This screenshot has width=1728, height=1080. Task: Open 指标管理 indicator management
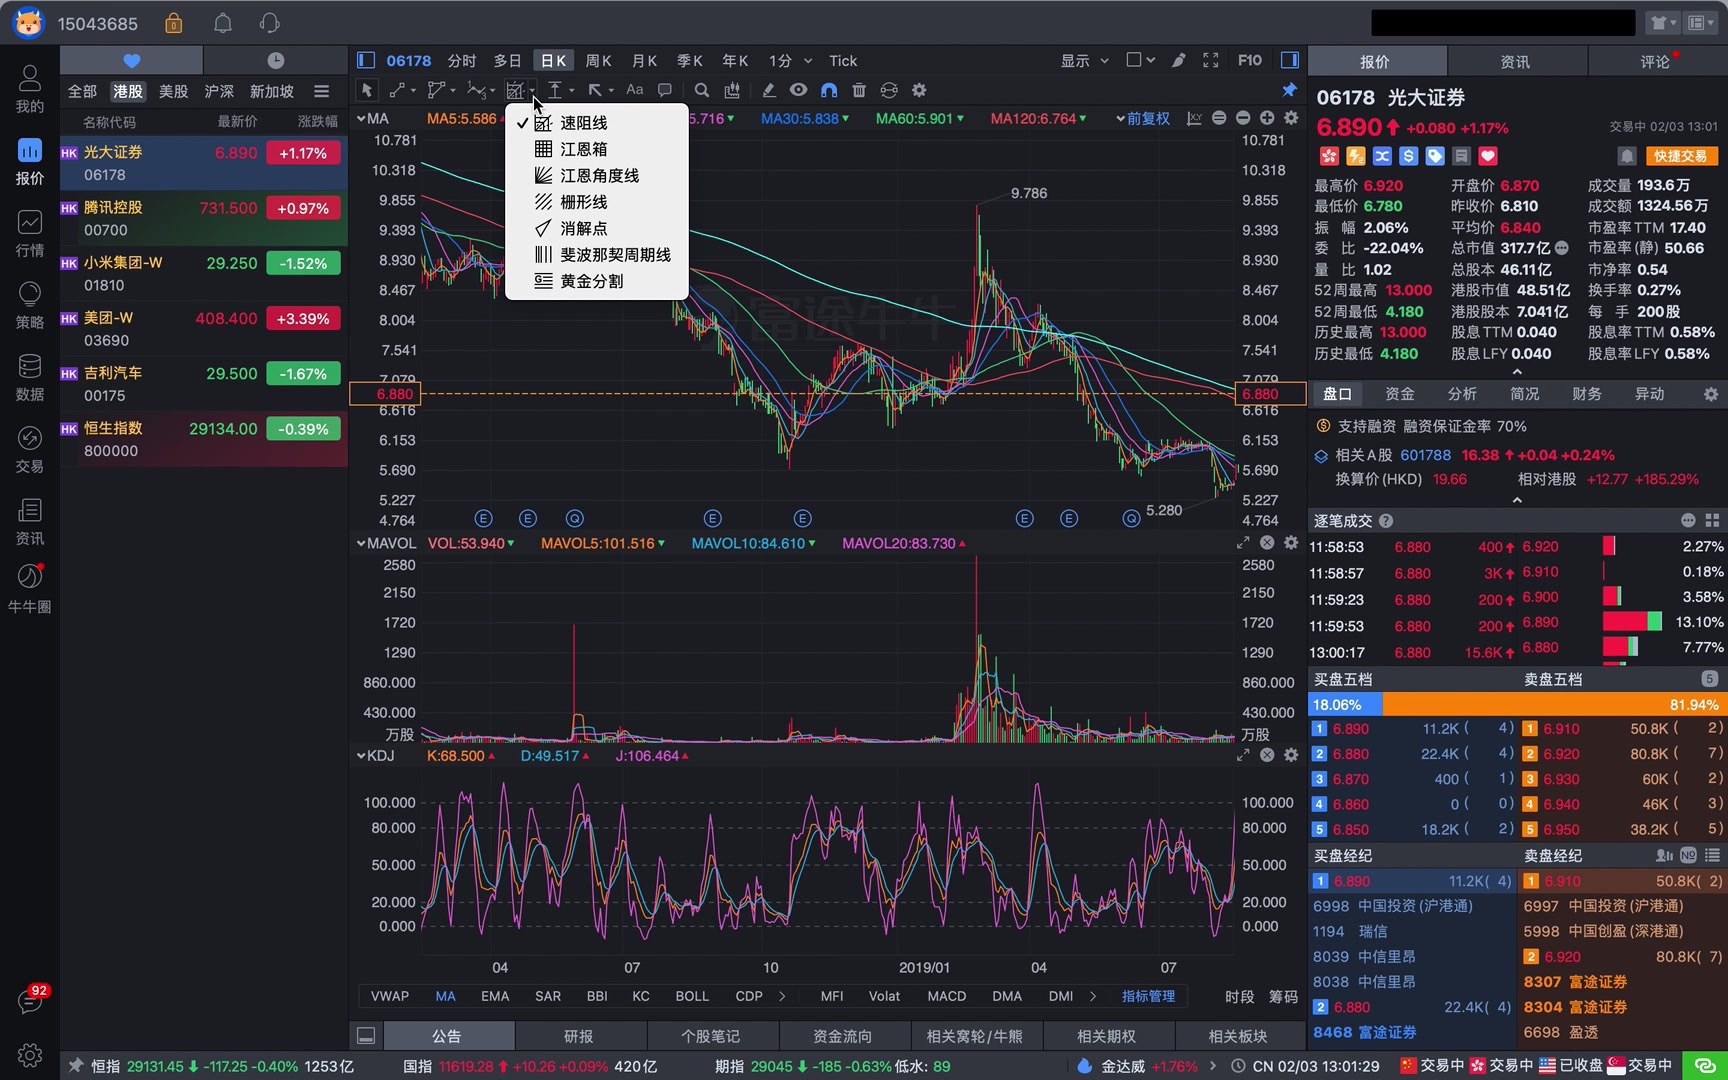1148,996
